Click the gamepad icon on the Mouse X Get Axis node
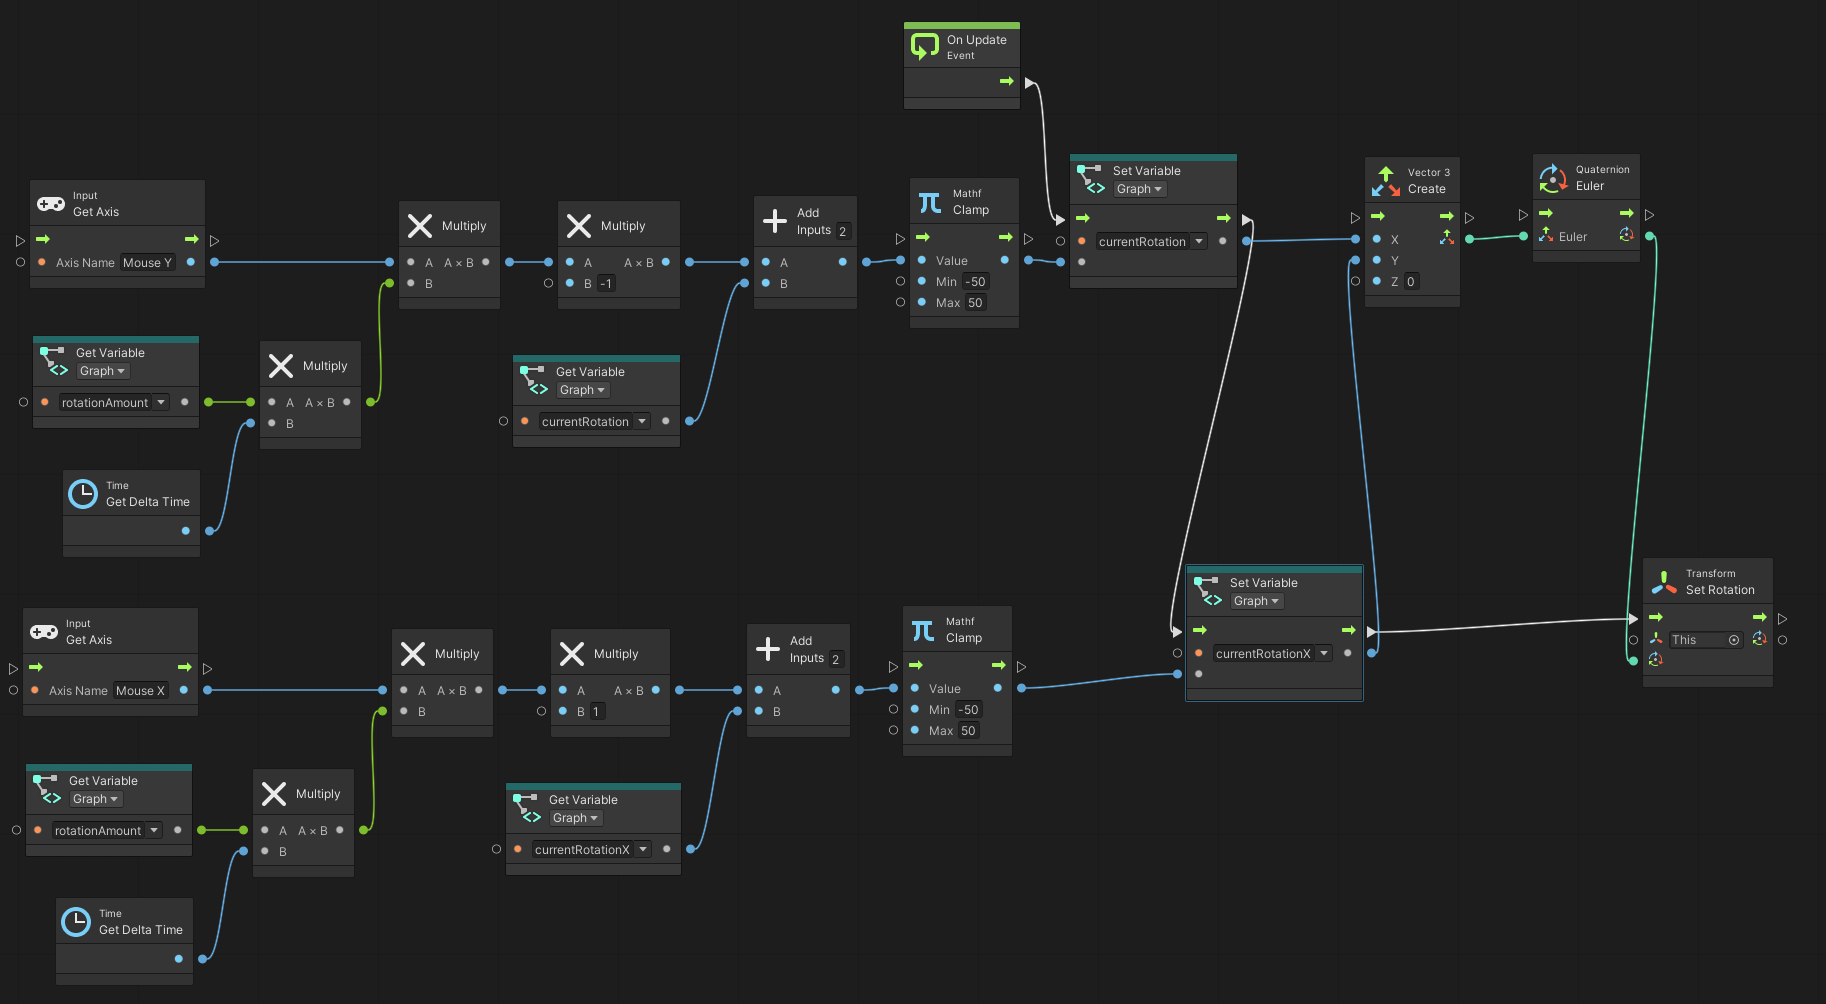 pyautogui.click(x=43, y=631)
